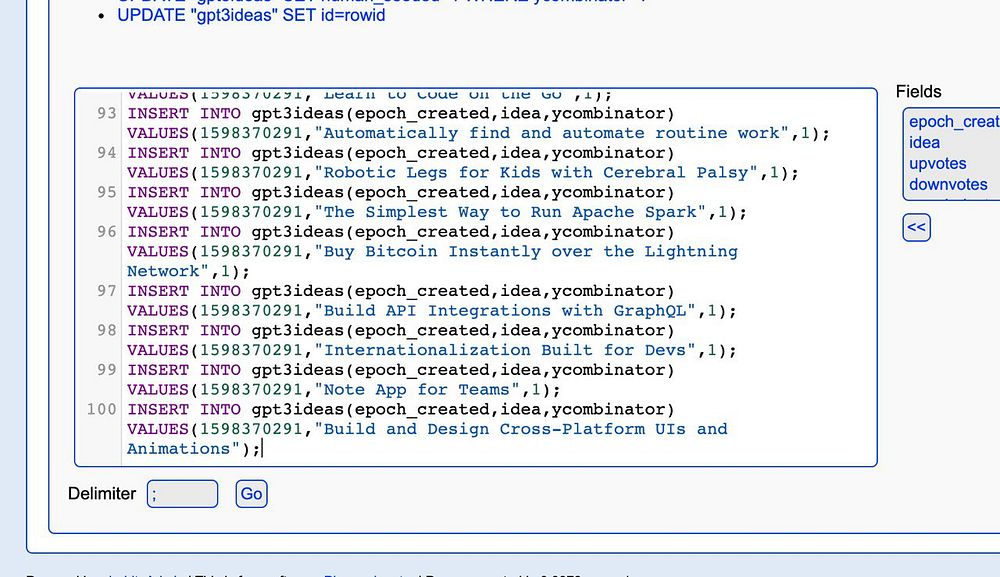Click line number 100 in the SQL editor
1000x577 pixels.
pos(101,410)
